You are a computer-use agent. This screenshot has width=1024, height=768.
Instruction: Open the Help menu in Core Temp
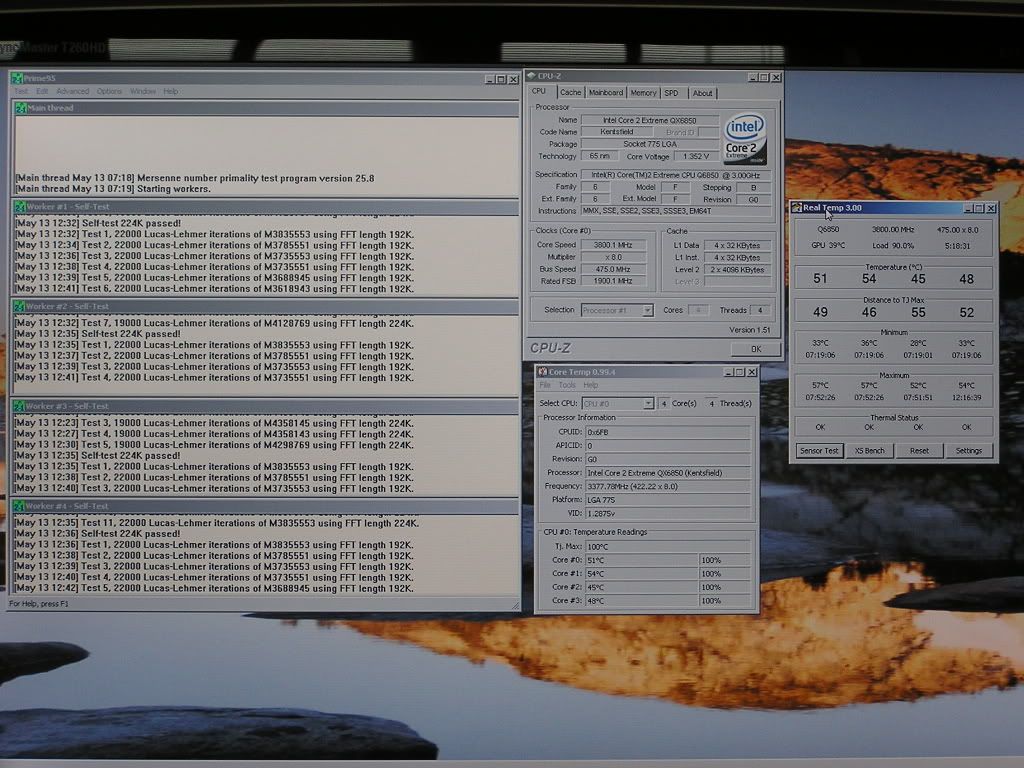(591, 385)
